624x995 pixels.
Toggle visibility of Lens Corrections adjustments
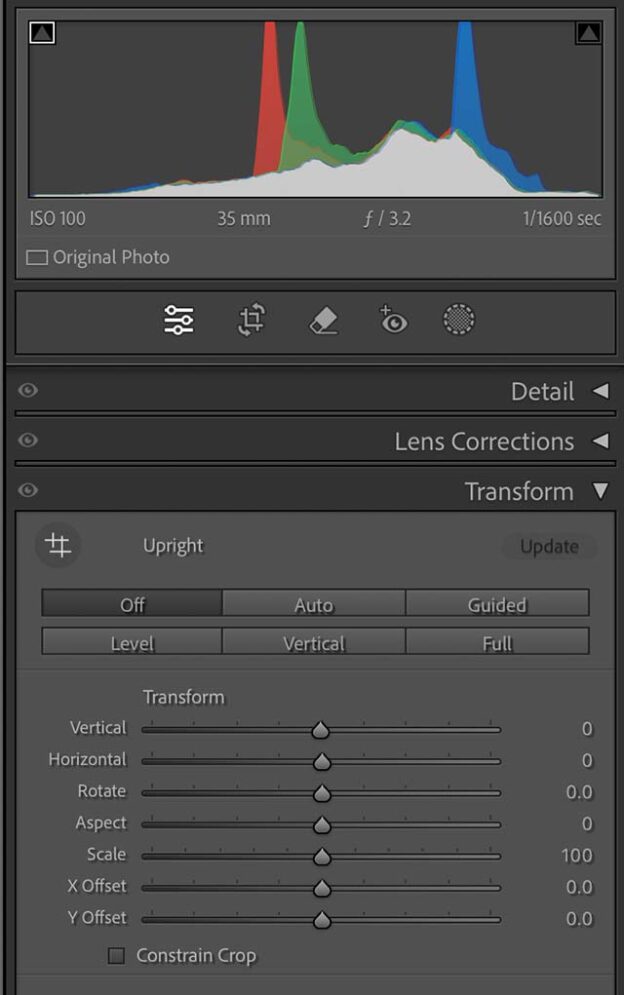[x=27, y=441]
